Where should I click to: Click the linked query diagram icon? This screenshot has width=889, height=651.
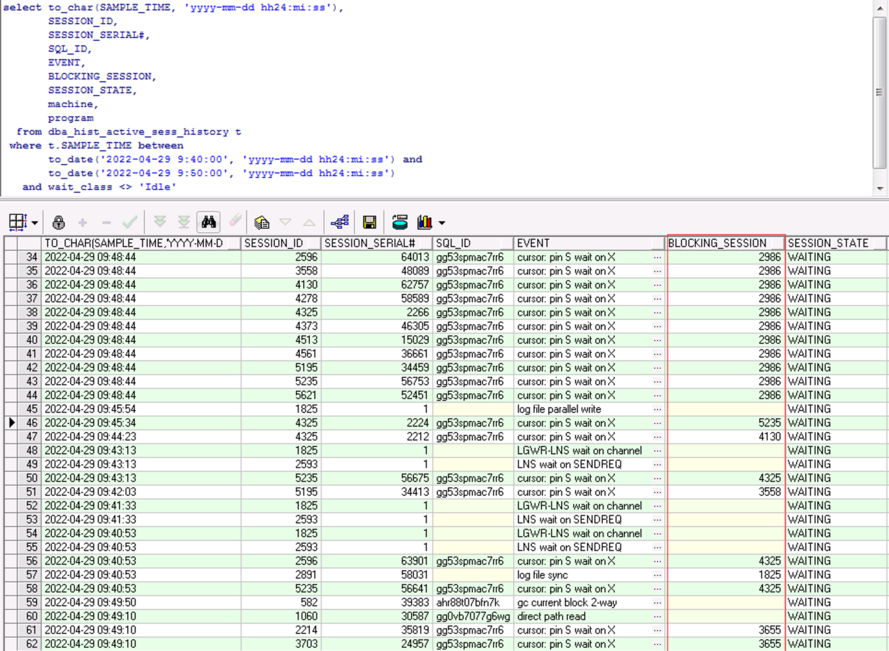(339, 222)
